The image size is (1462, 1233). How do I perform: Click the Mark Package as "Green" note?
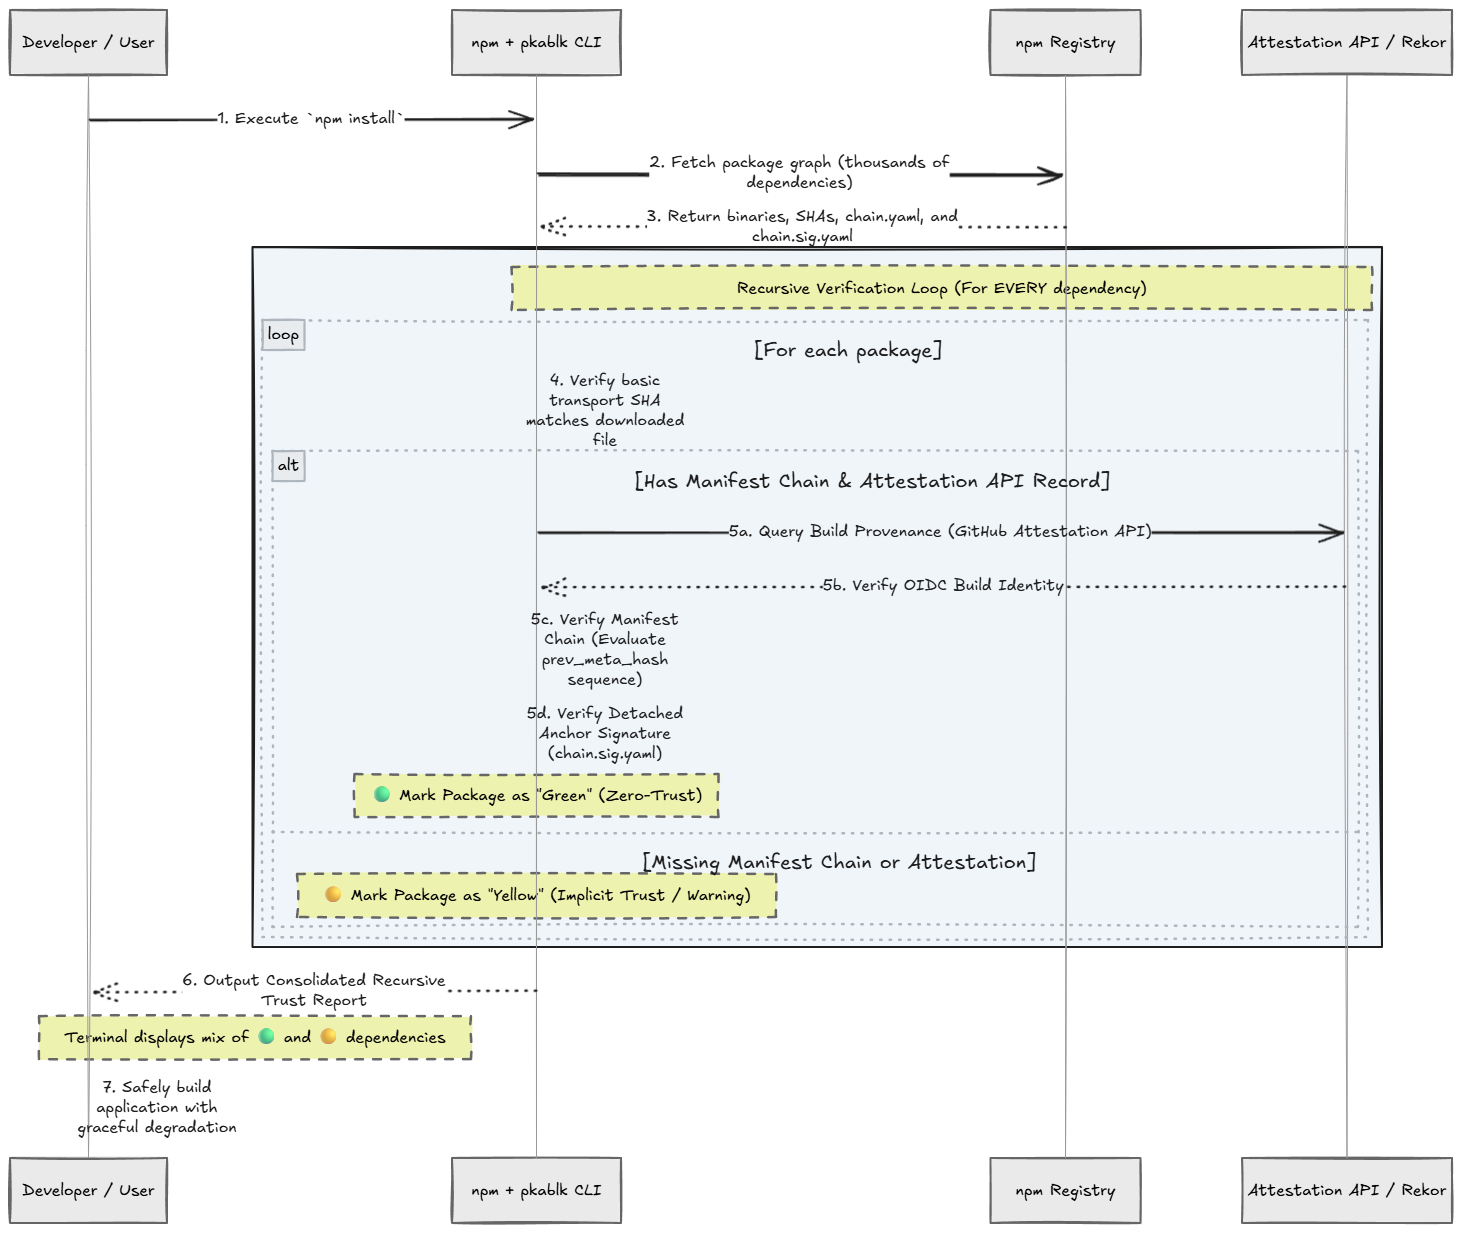click(536, 795)
